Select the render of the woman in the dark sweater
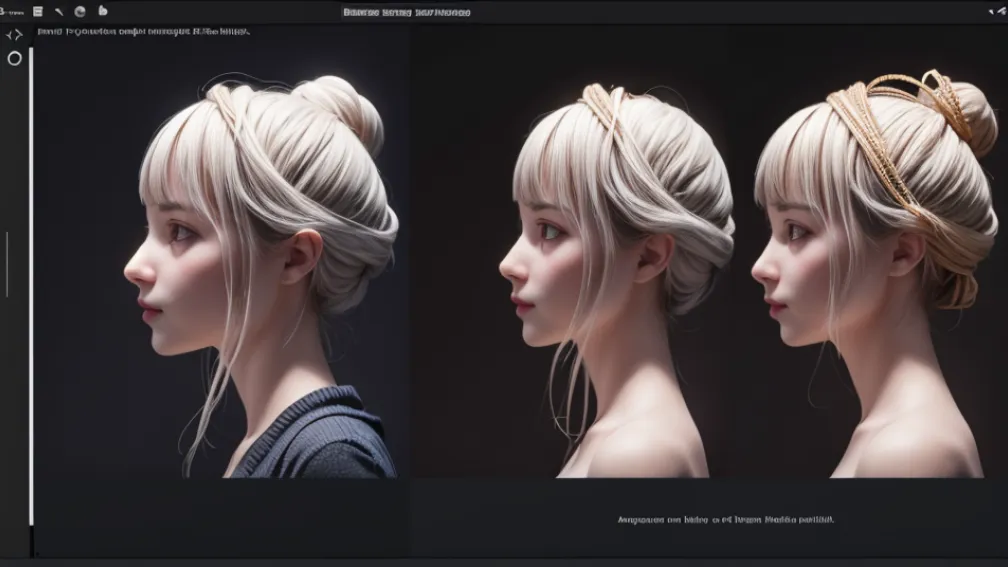 (x=260, y=276)
